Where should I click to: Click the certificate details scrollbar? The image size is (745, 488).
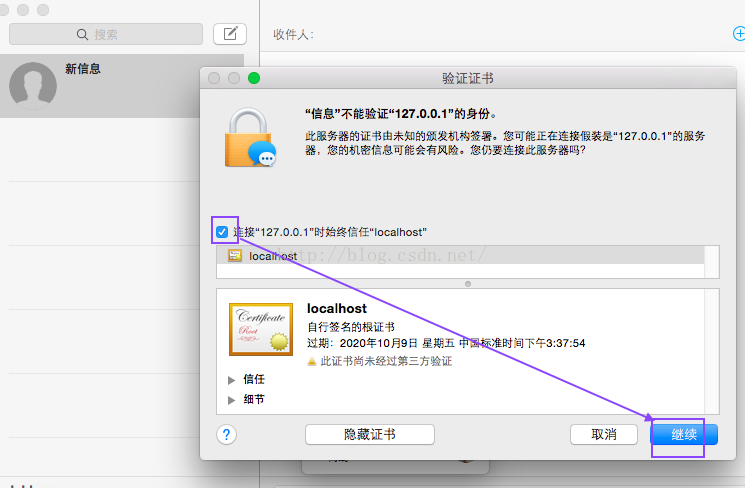point(712,352)
